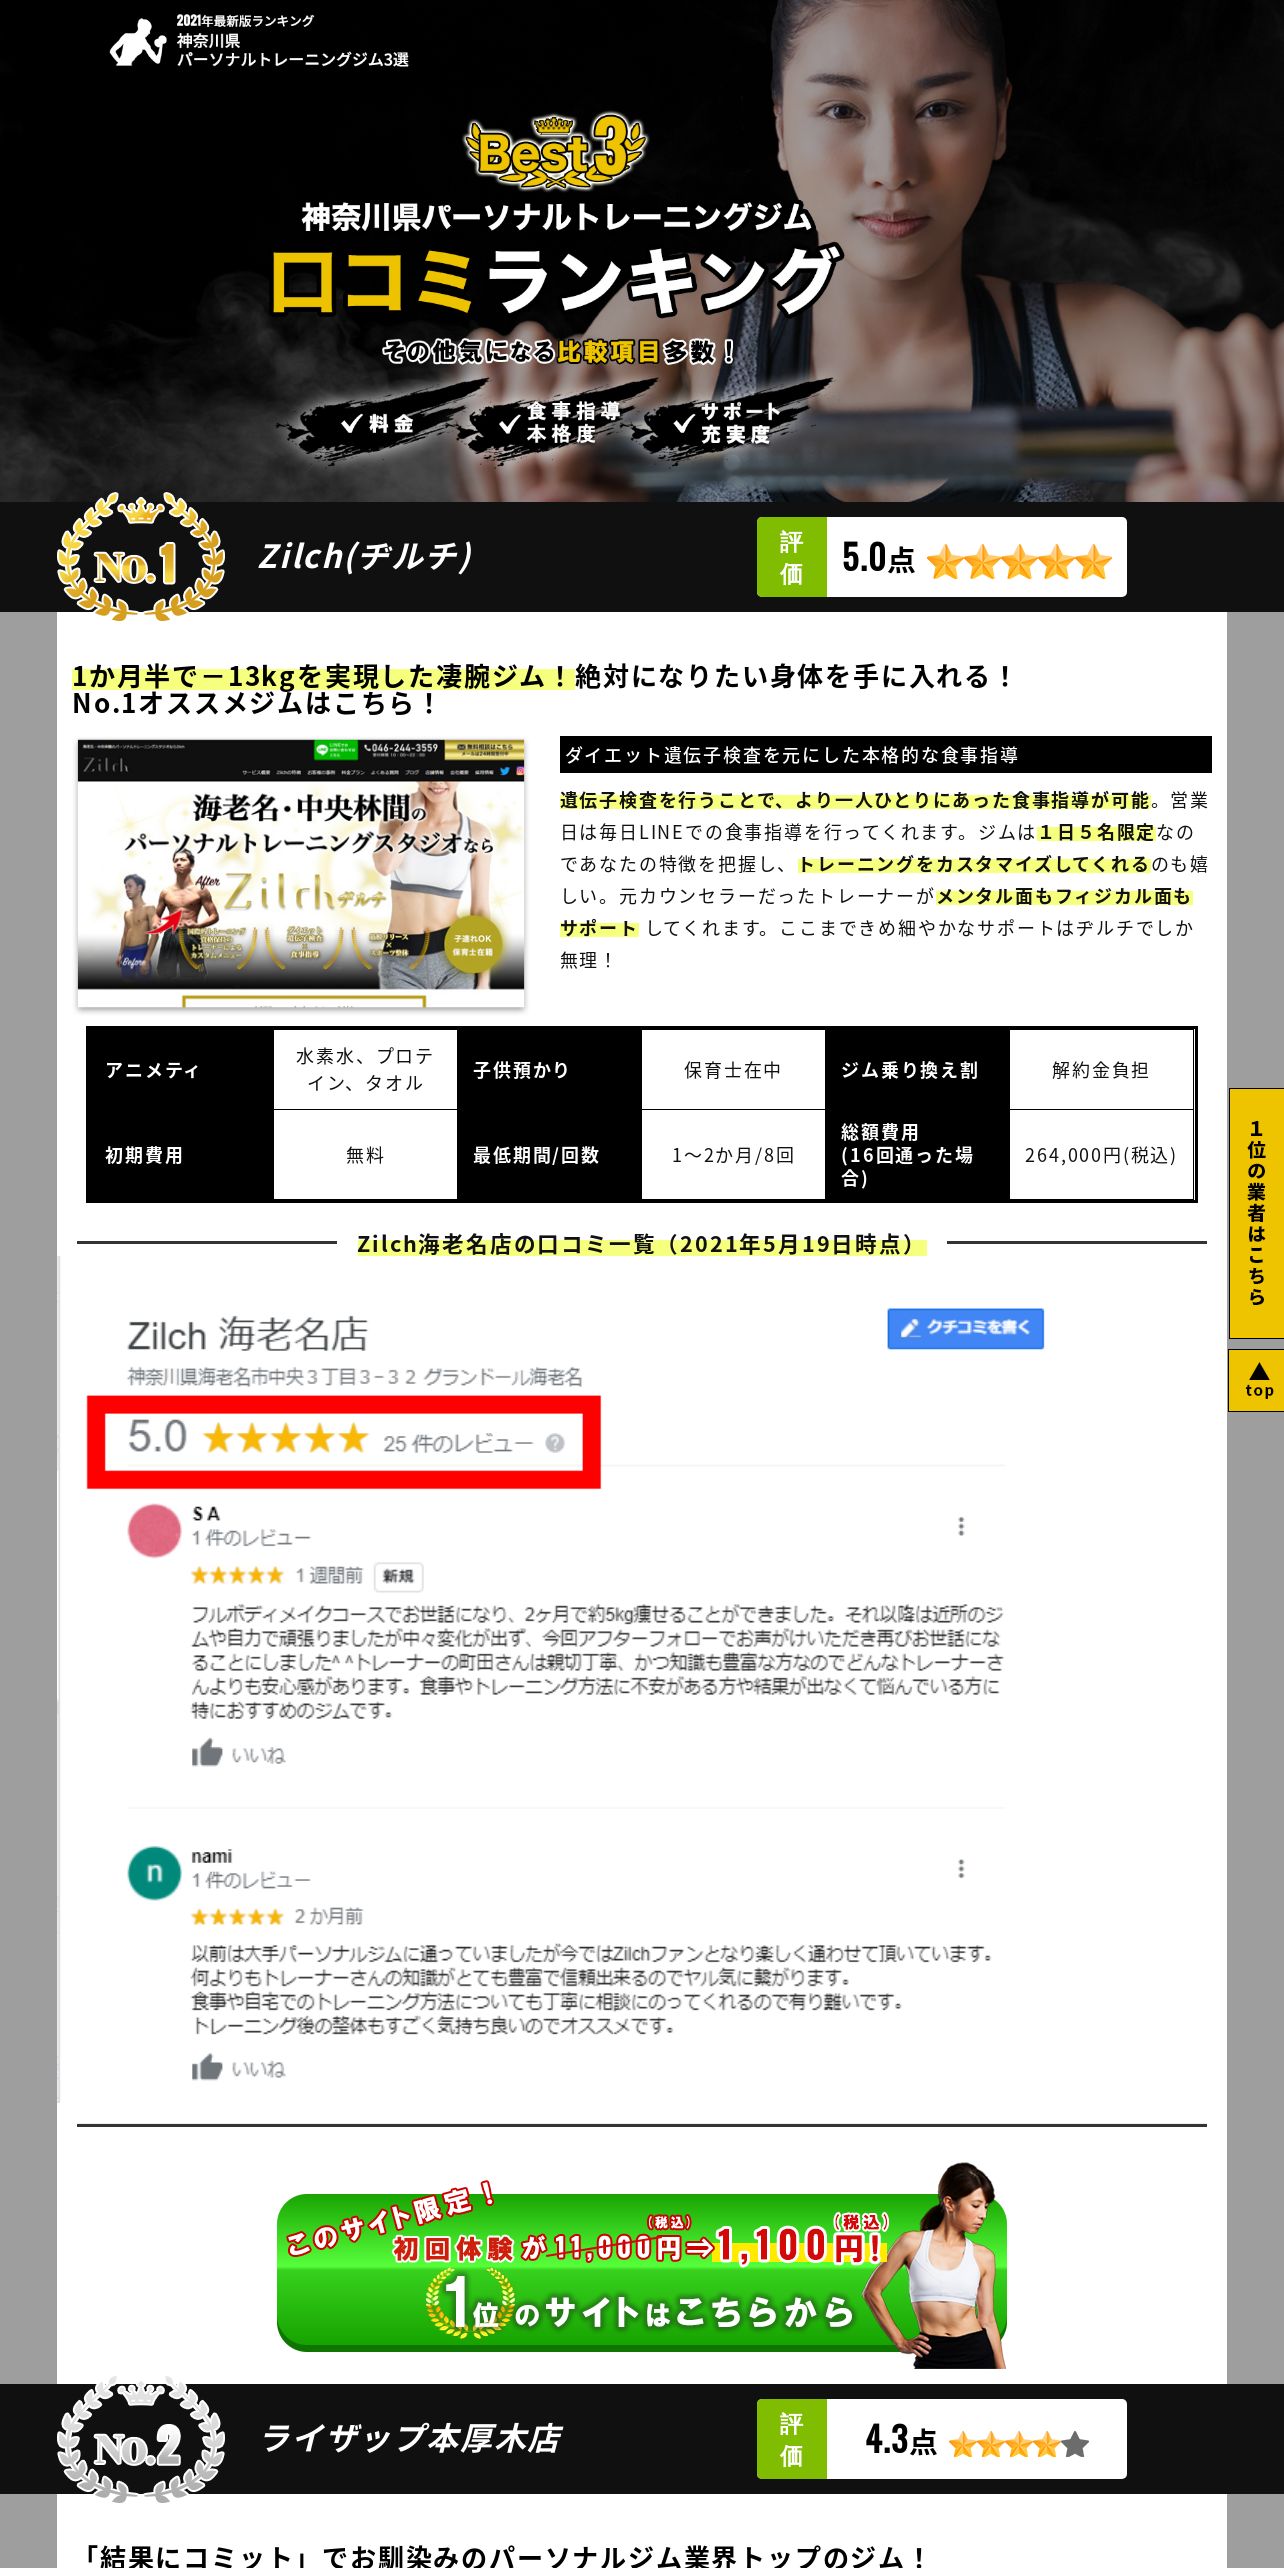The height and width of the screenshot is (2568, 1284).
Task: Click the Zilch海老名店の口コミ一覧 section heading
Action: click(x=641, y=1244)
